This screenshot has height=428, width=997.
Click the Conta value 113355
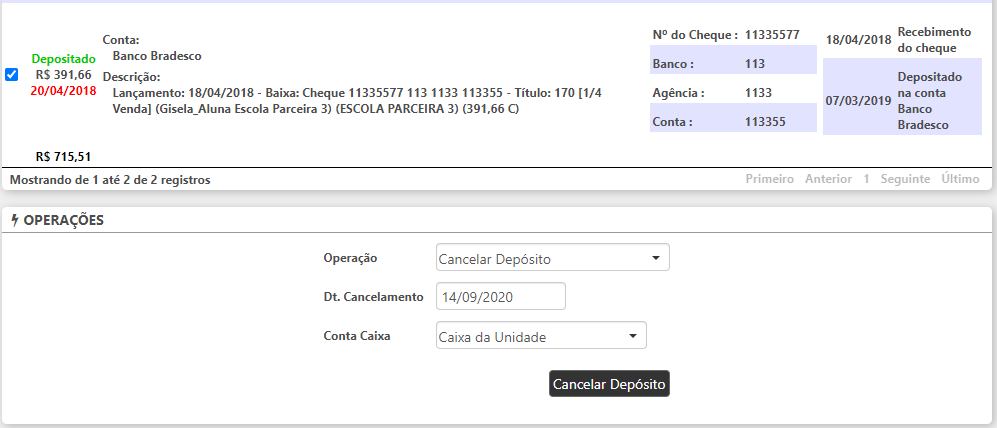tap(765, 122)
